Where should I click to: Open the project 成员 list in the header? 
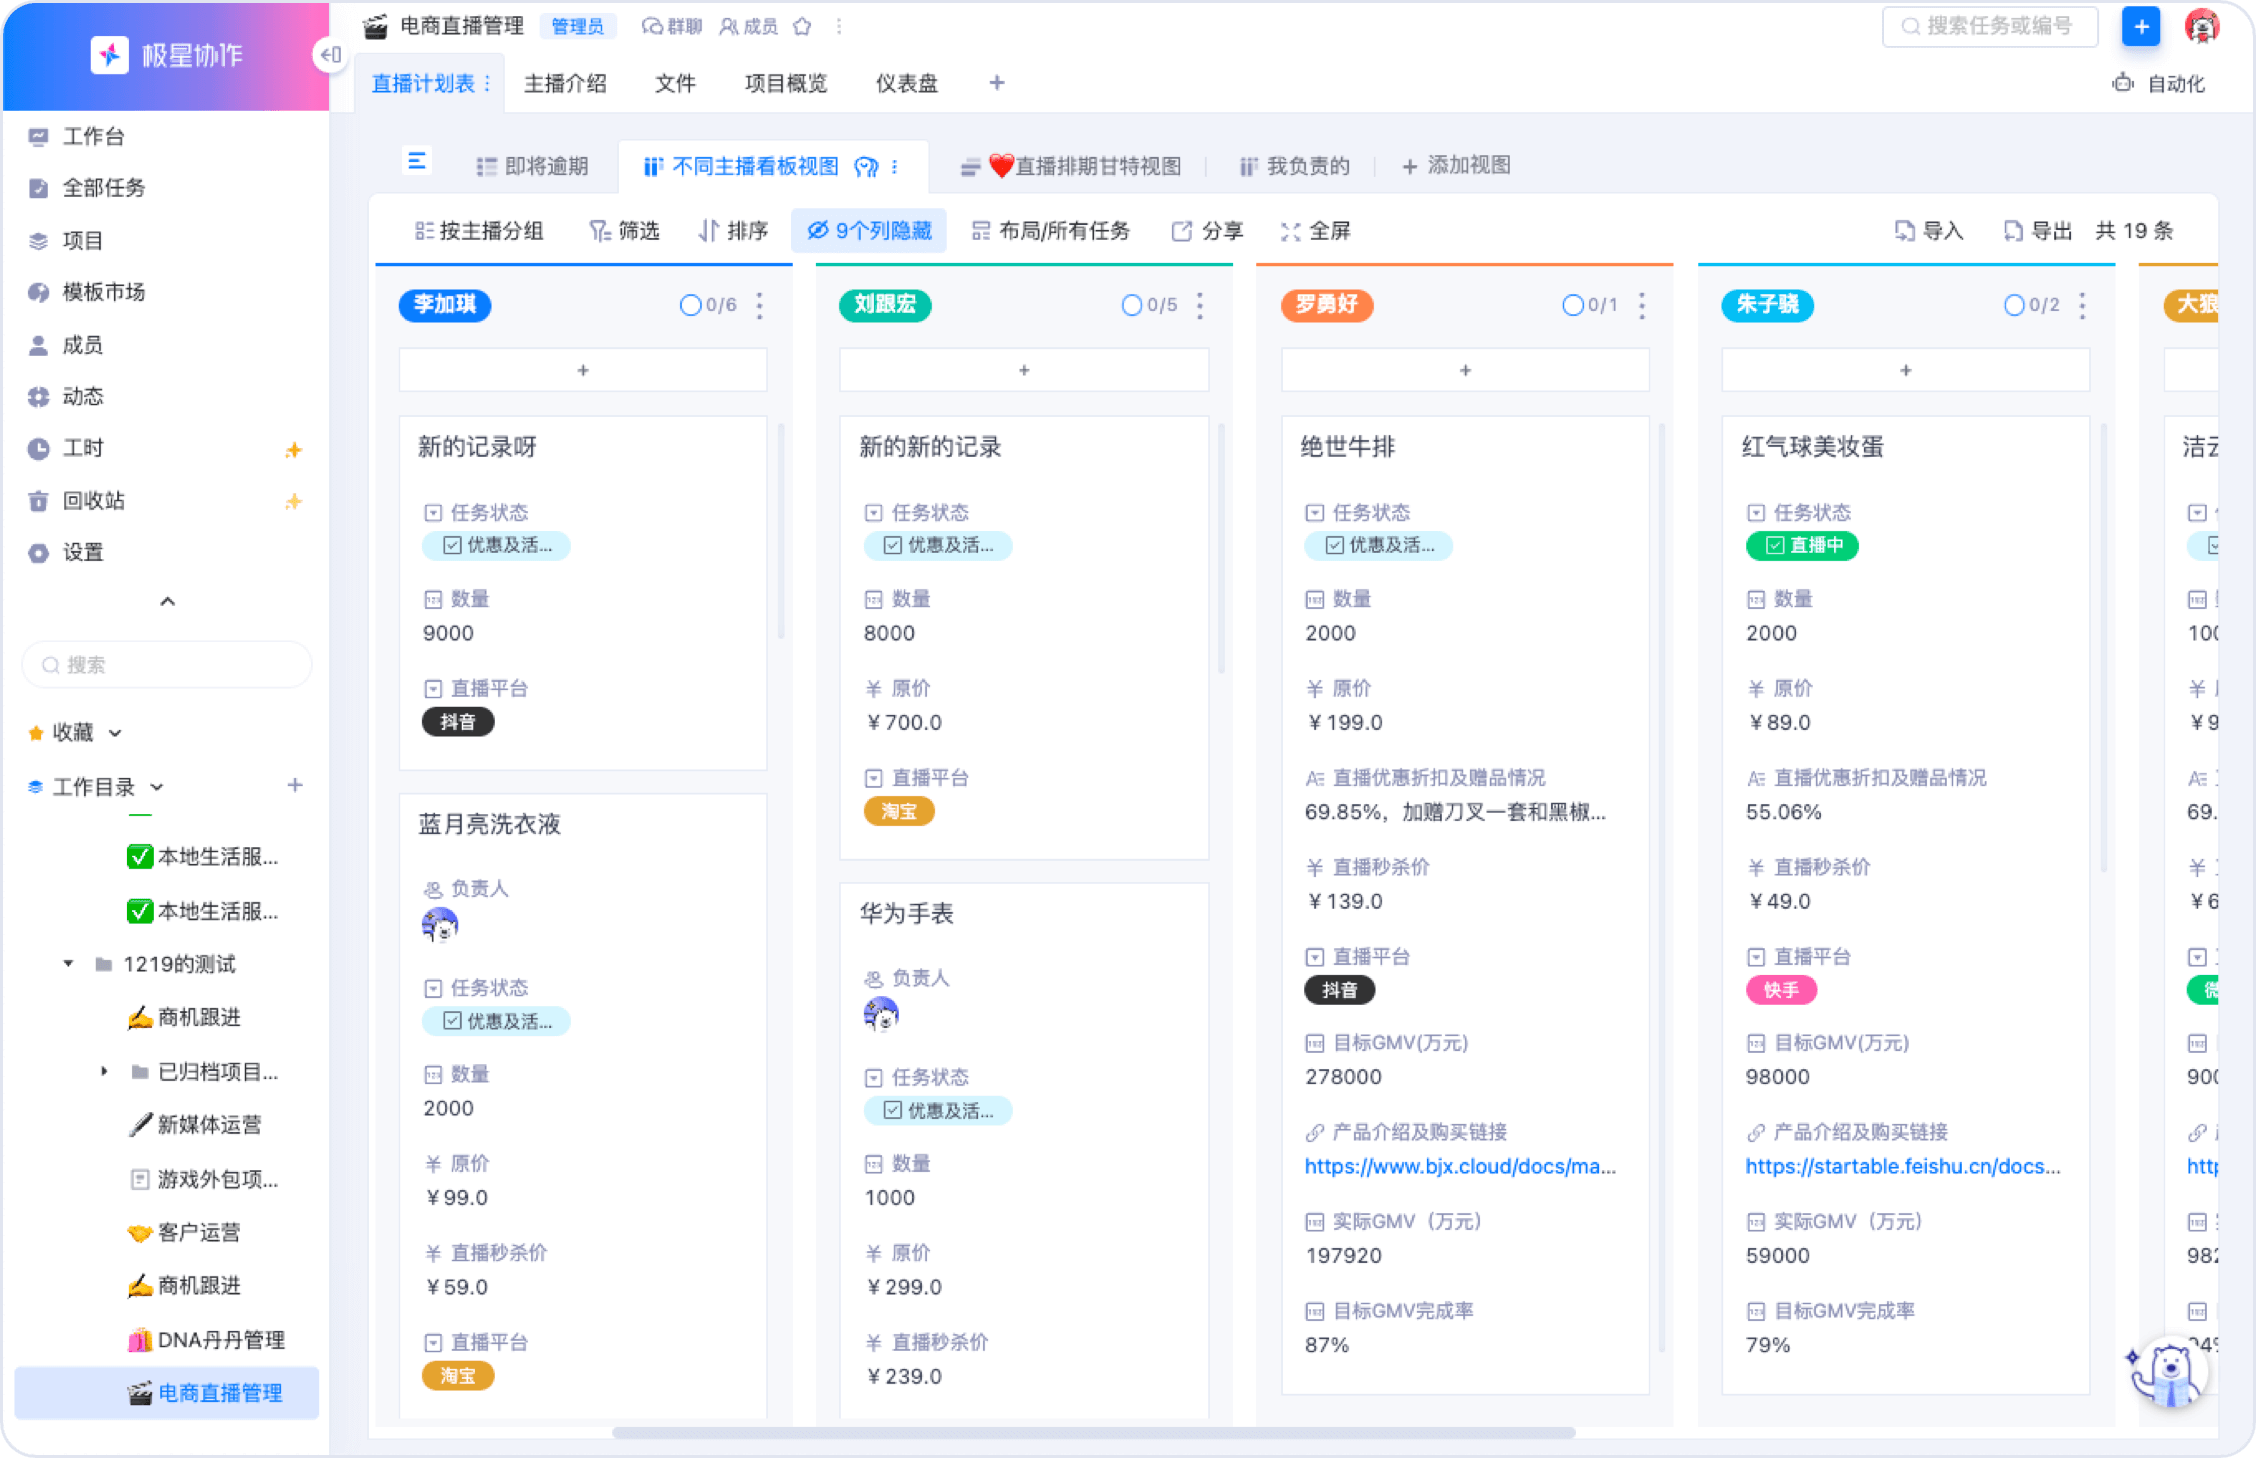749,27
